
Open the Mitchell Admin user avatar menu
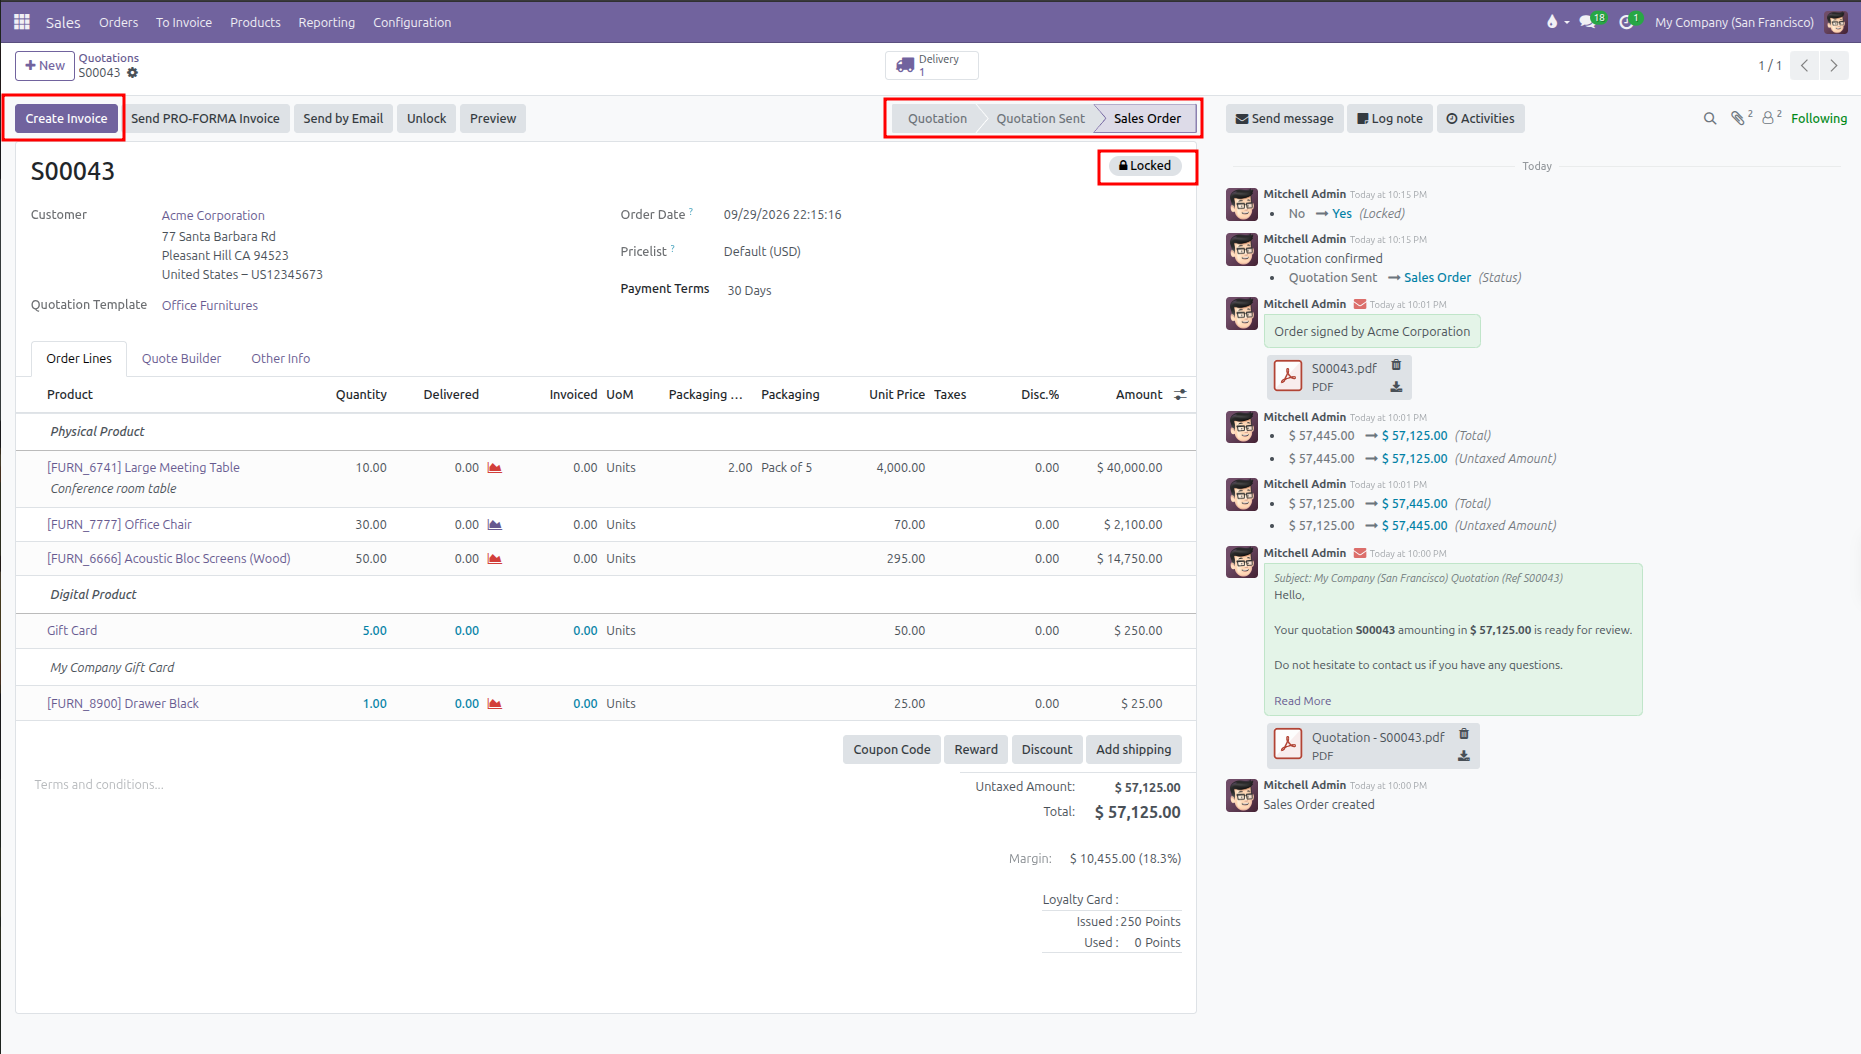click(1836, 22)
